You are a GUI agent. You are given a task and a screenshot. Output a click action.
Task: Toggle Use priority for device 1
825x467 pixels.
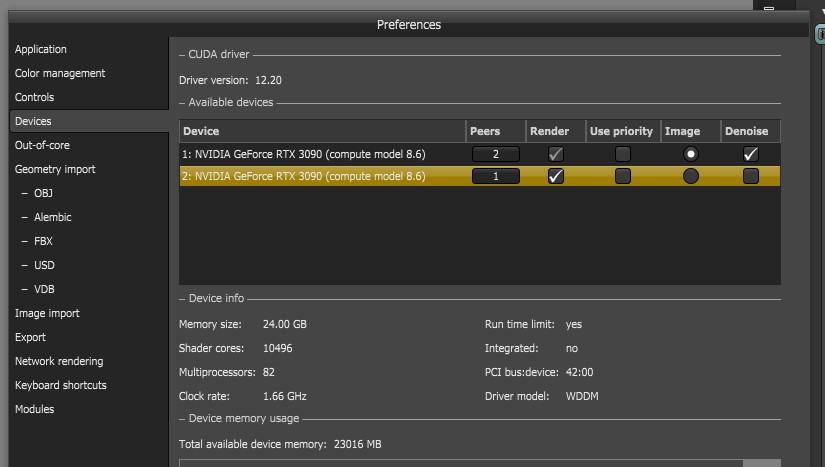coord(622,154)
